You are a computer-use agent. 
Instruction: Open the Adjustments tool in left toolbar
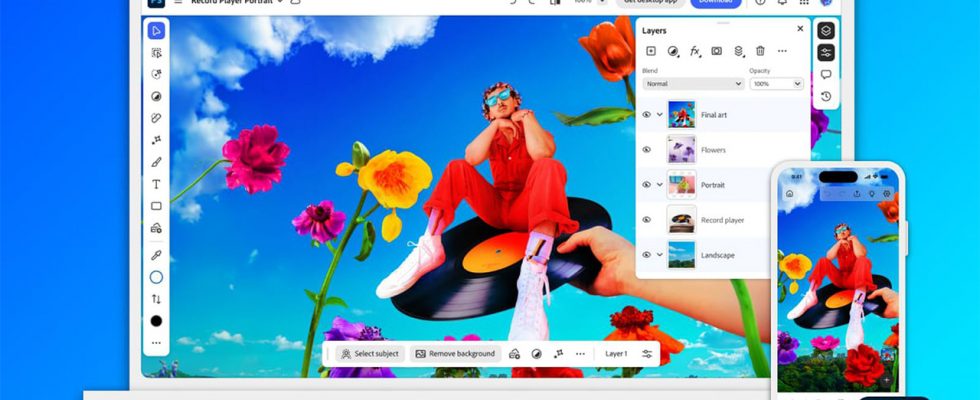pos(156,96)
